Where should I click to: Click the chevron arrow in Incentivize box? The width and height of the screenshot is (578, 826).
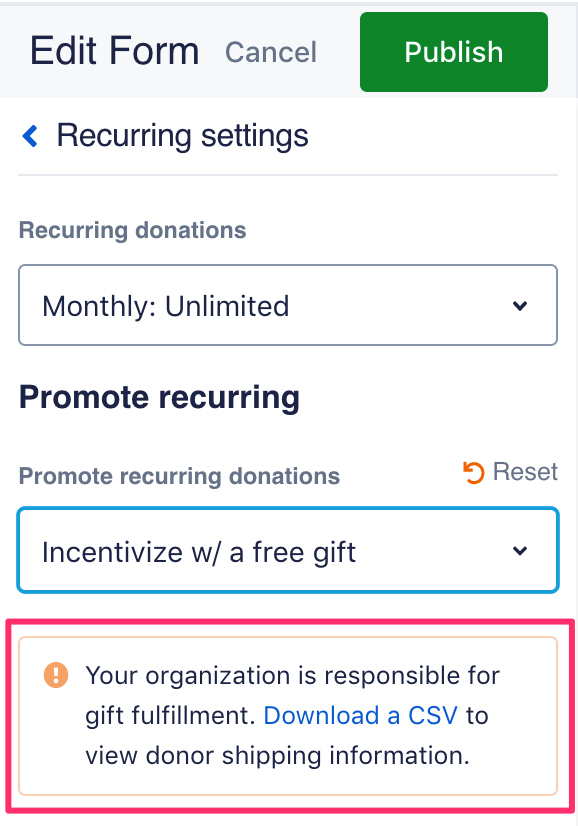(x=520, y=550)
